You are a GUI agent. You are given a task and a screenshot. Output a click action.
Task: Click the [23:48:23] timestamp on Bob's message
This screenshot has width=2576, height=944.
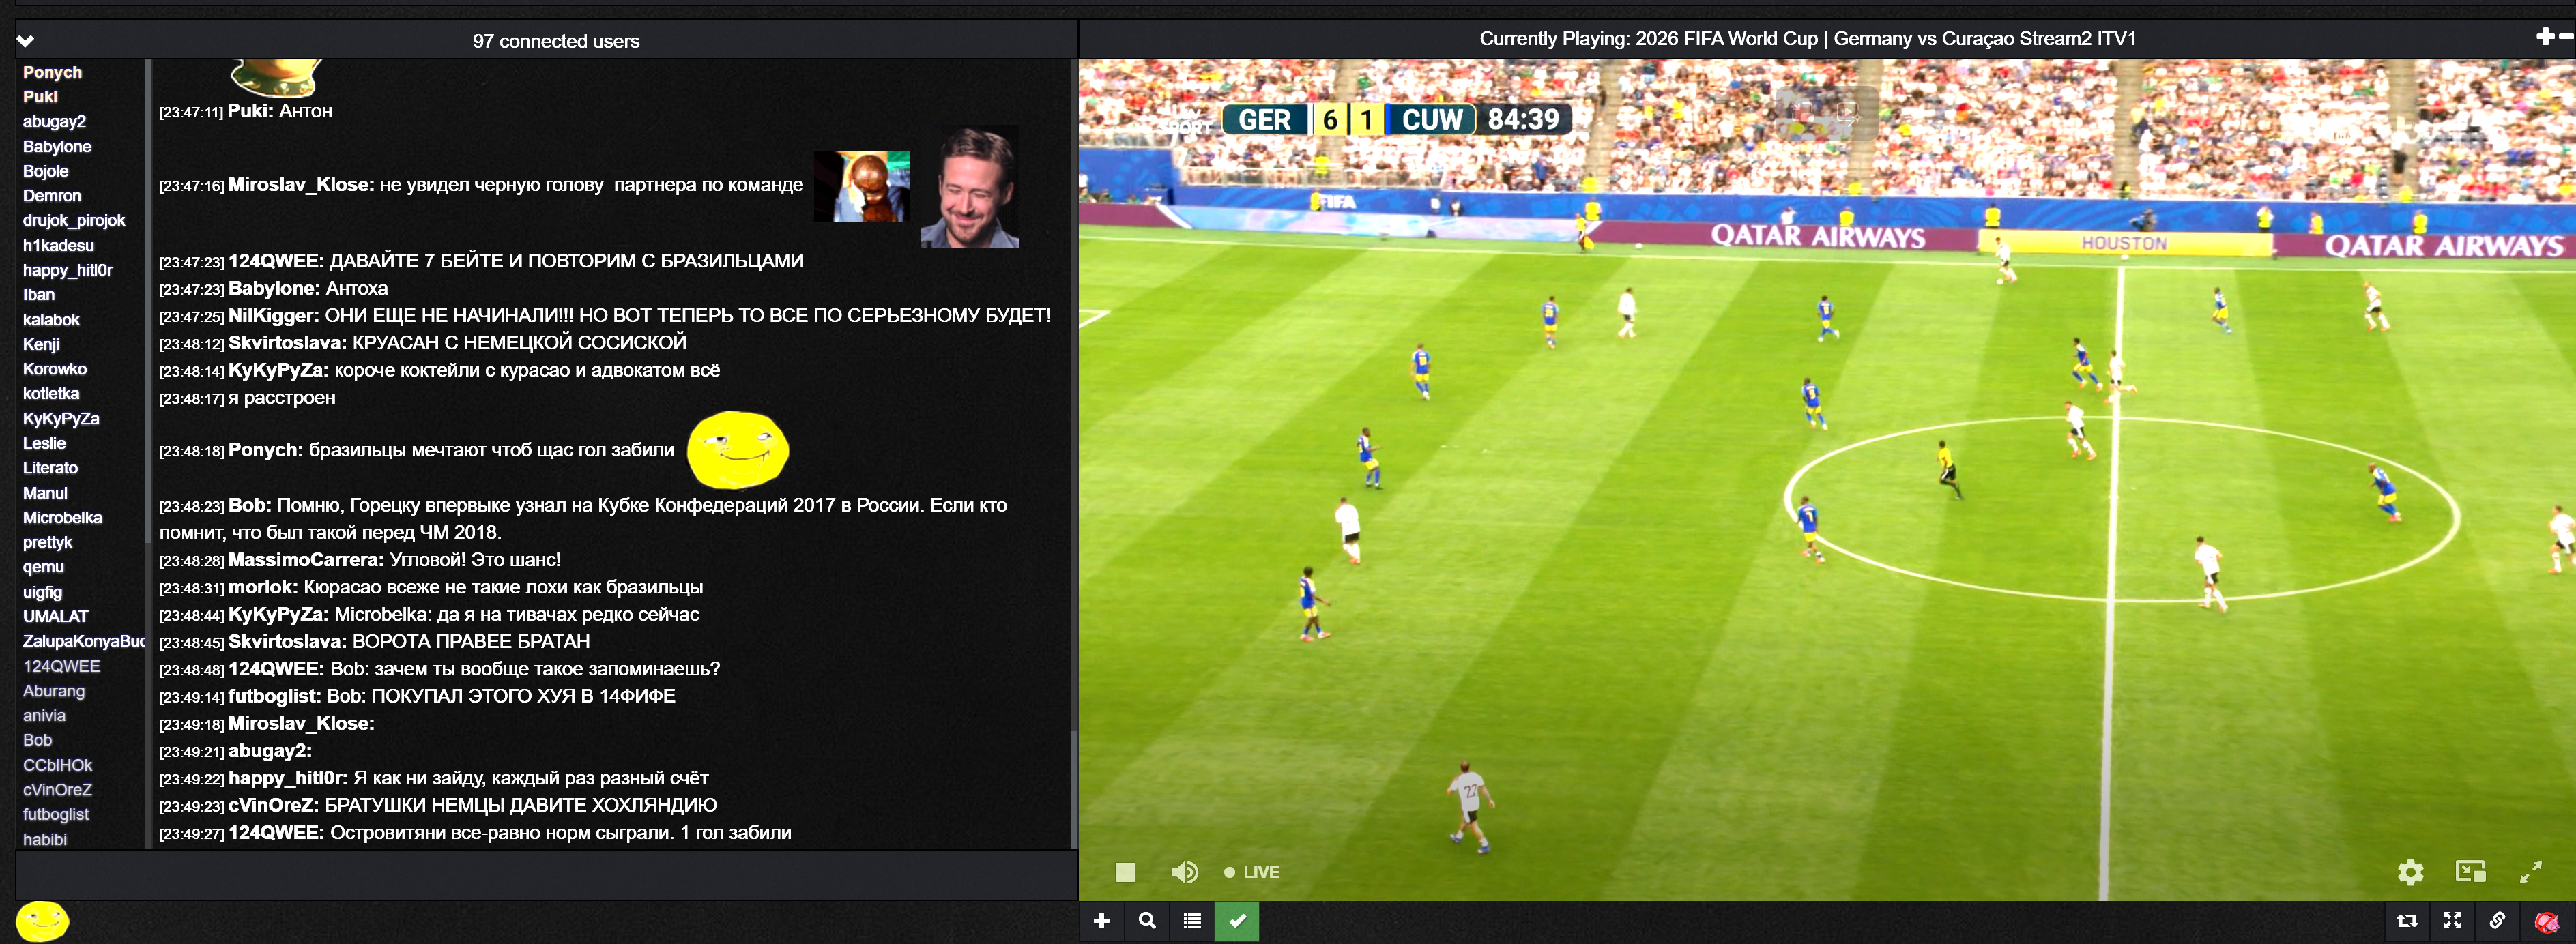click(191, 507)
